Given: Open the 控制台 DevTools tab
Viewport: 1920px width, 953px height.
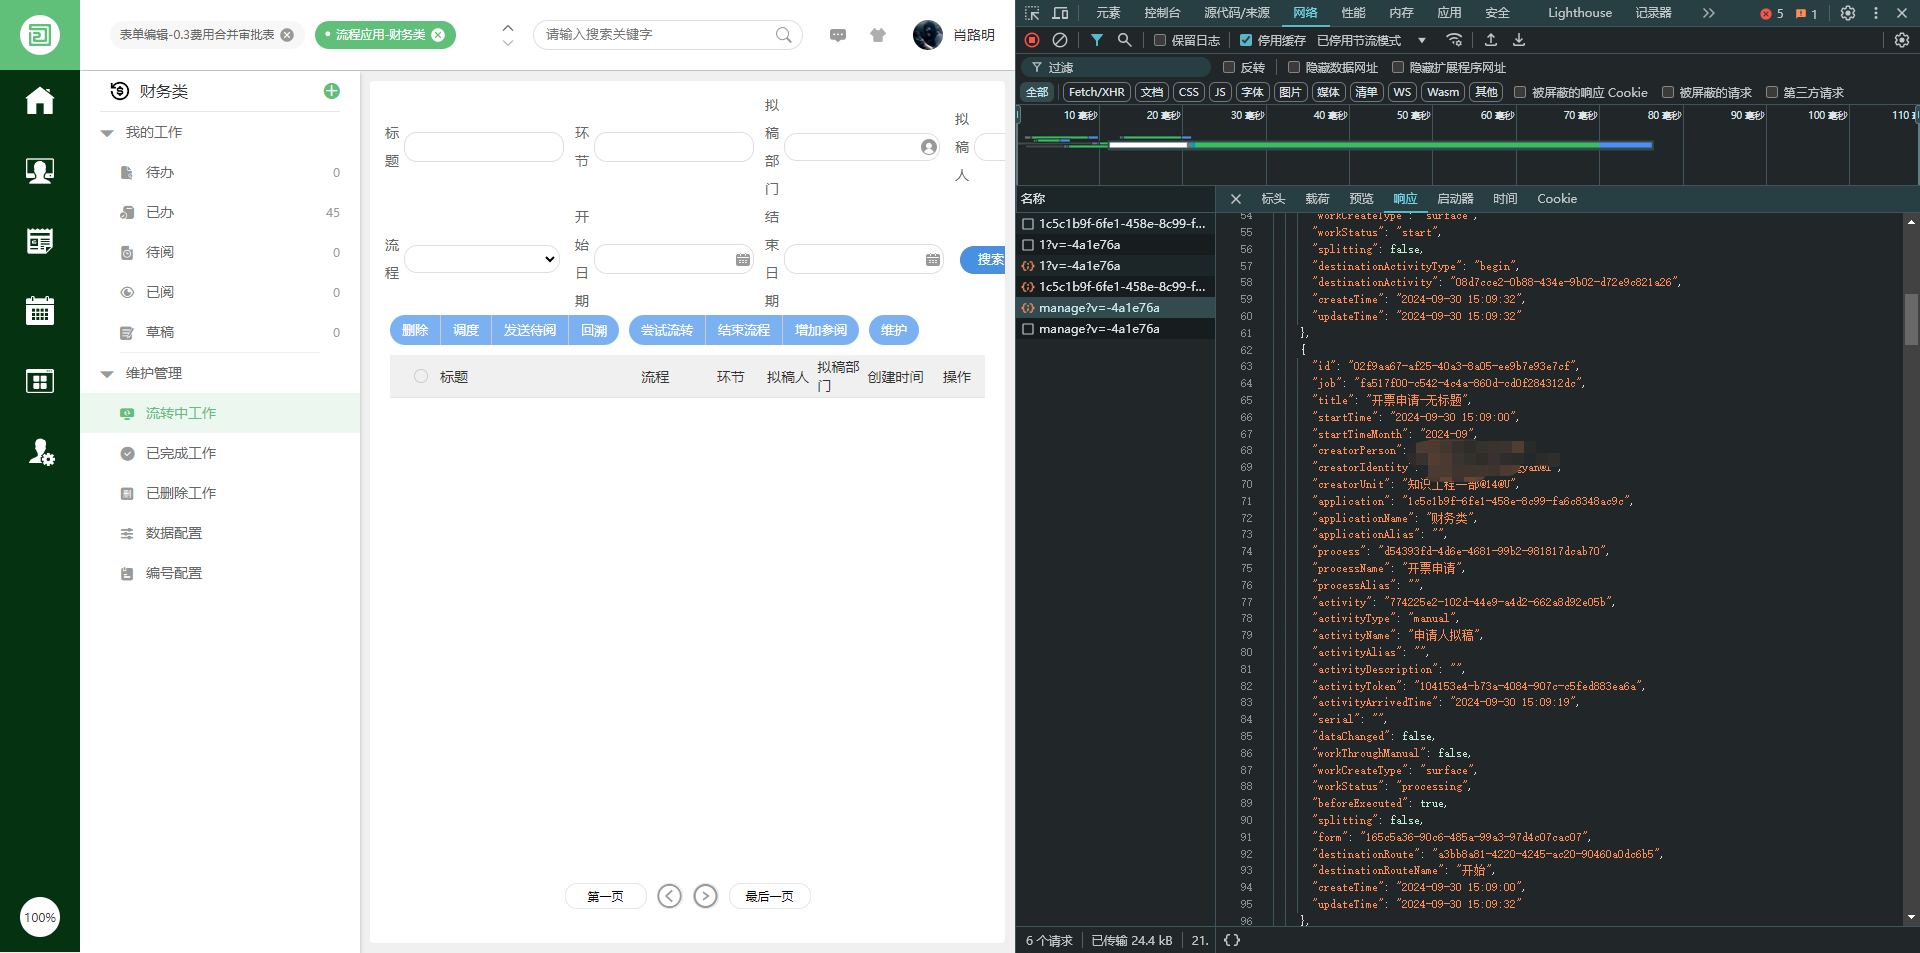Looking at the screenshot, I should click(x=1162, y=13).
